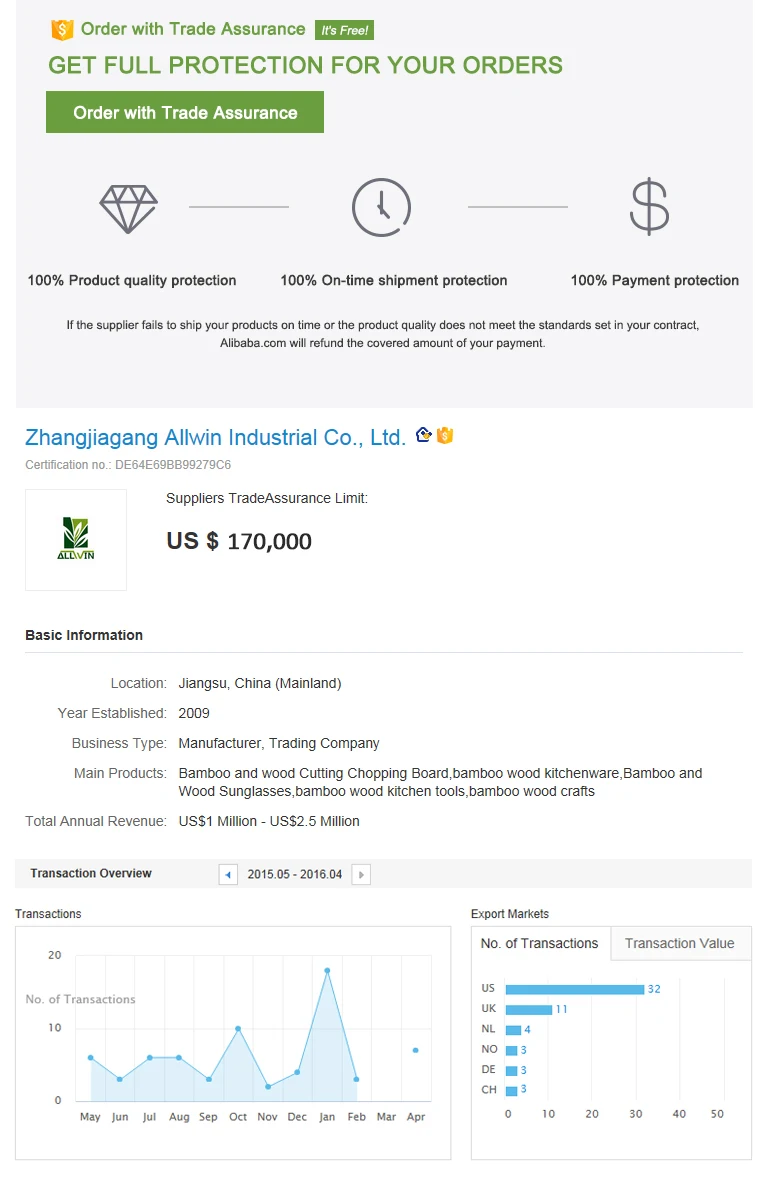Viewport: 770px width, 1187px height.
Task: Go to previous transaction period arrow
Action: pyautogui.click(x=228, y=875)
